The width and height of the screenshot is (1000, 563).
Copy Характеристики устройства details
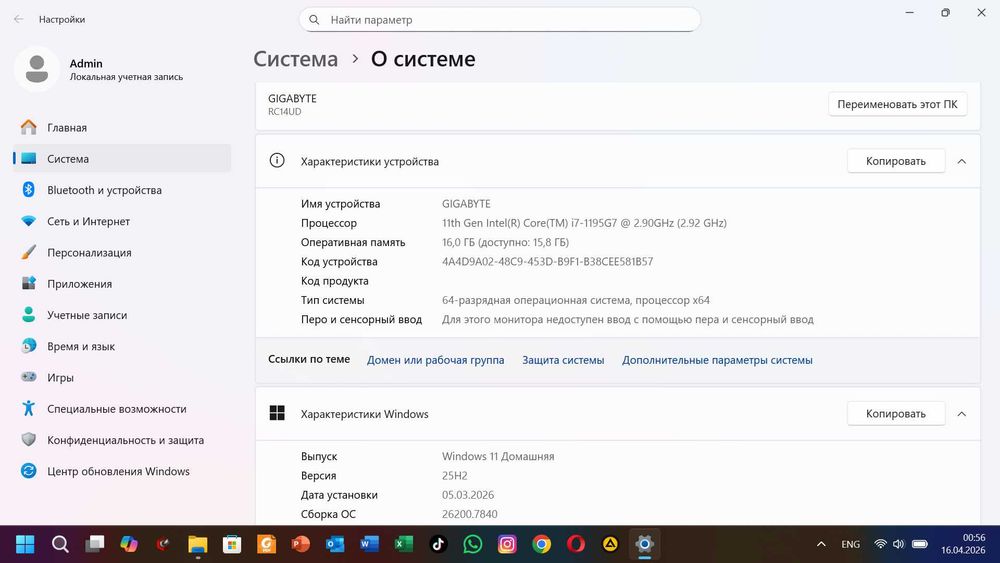click(x=895, y=161)
